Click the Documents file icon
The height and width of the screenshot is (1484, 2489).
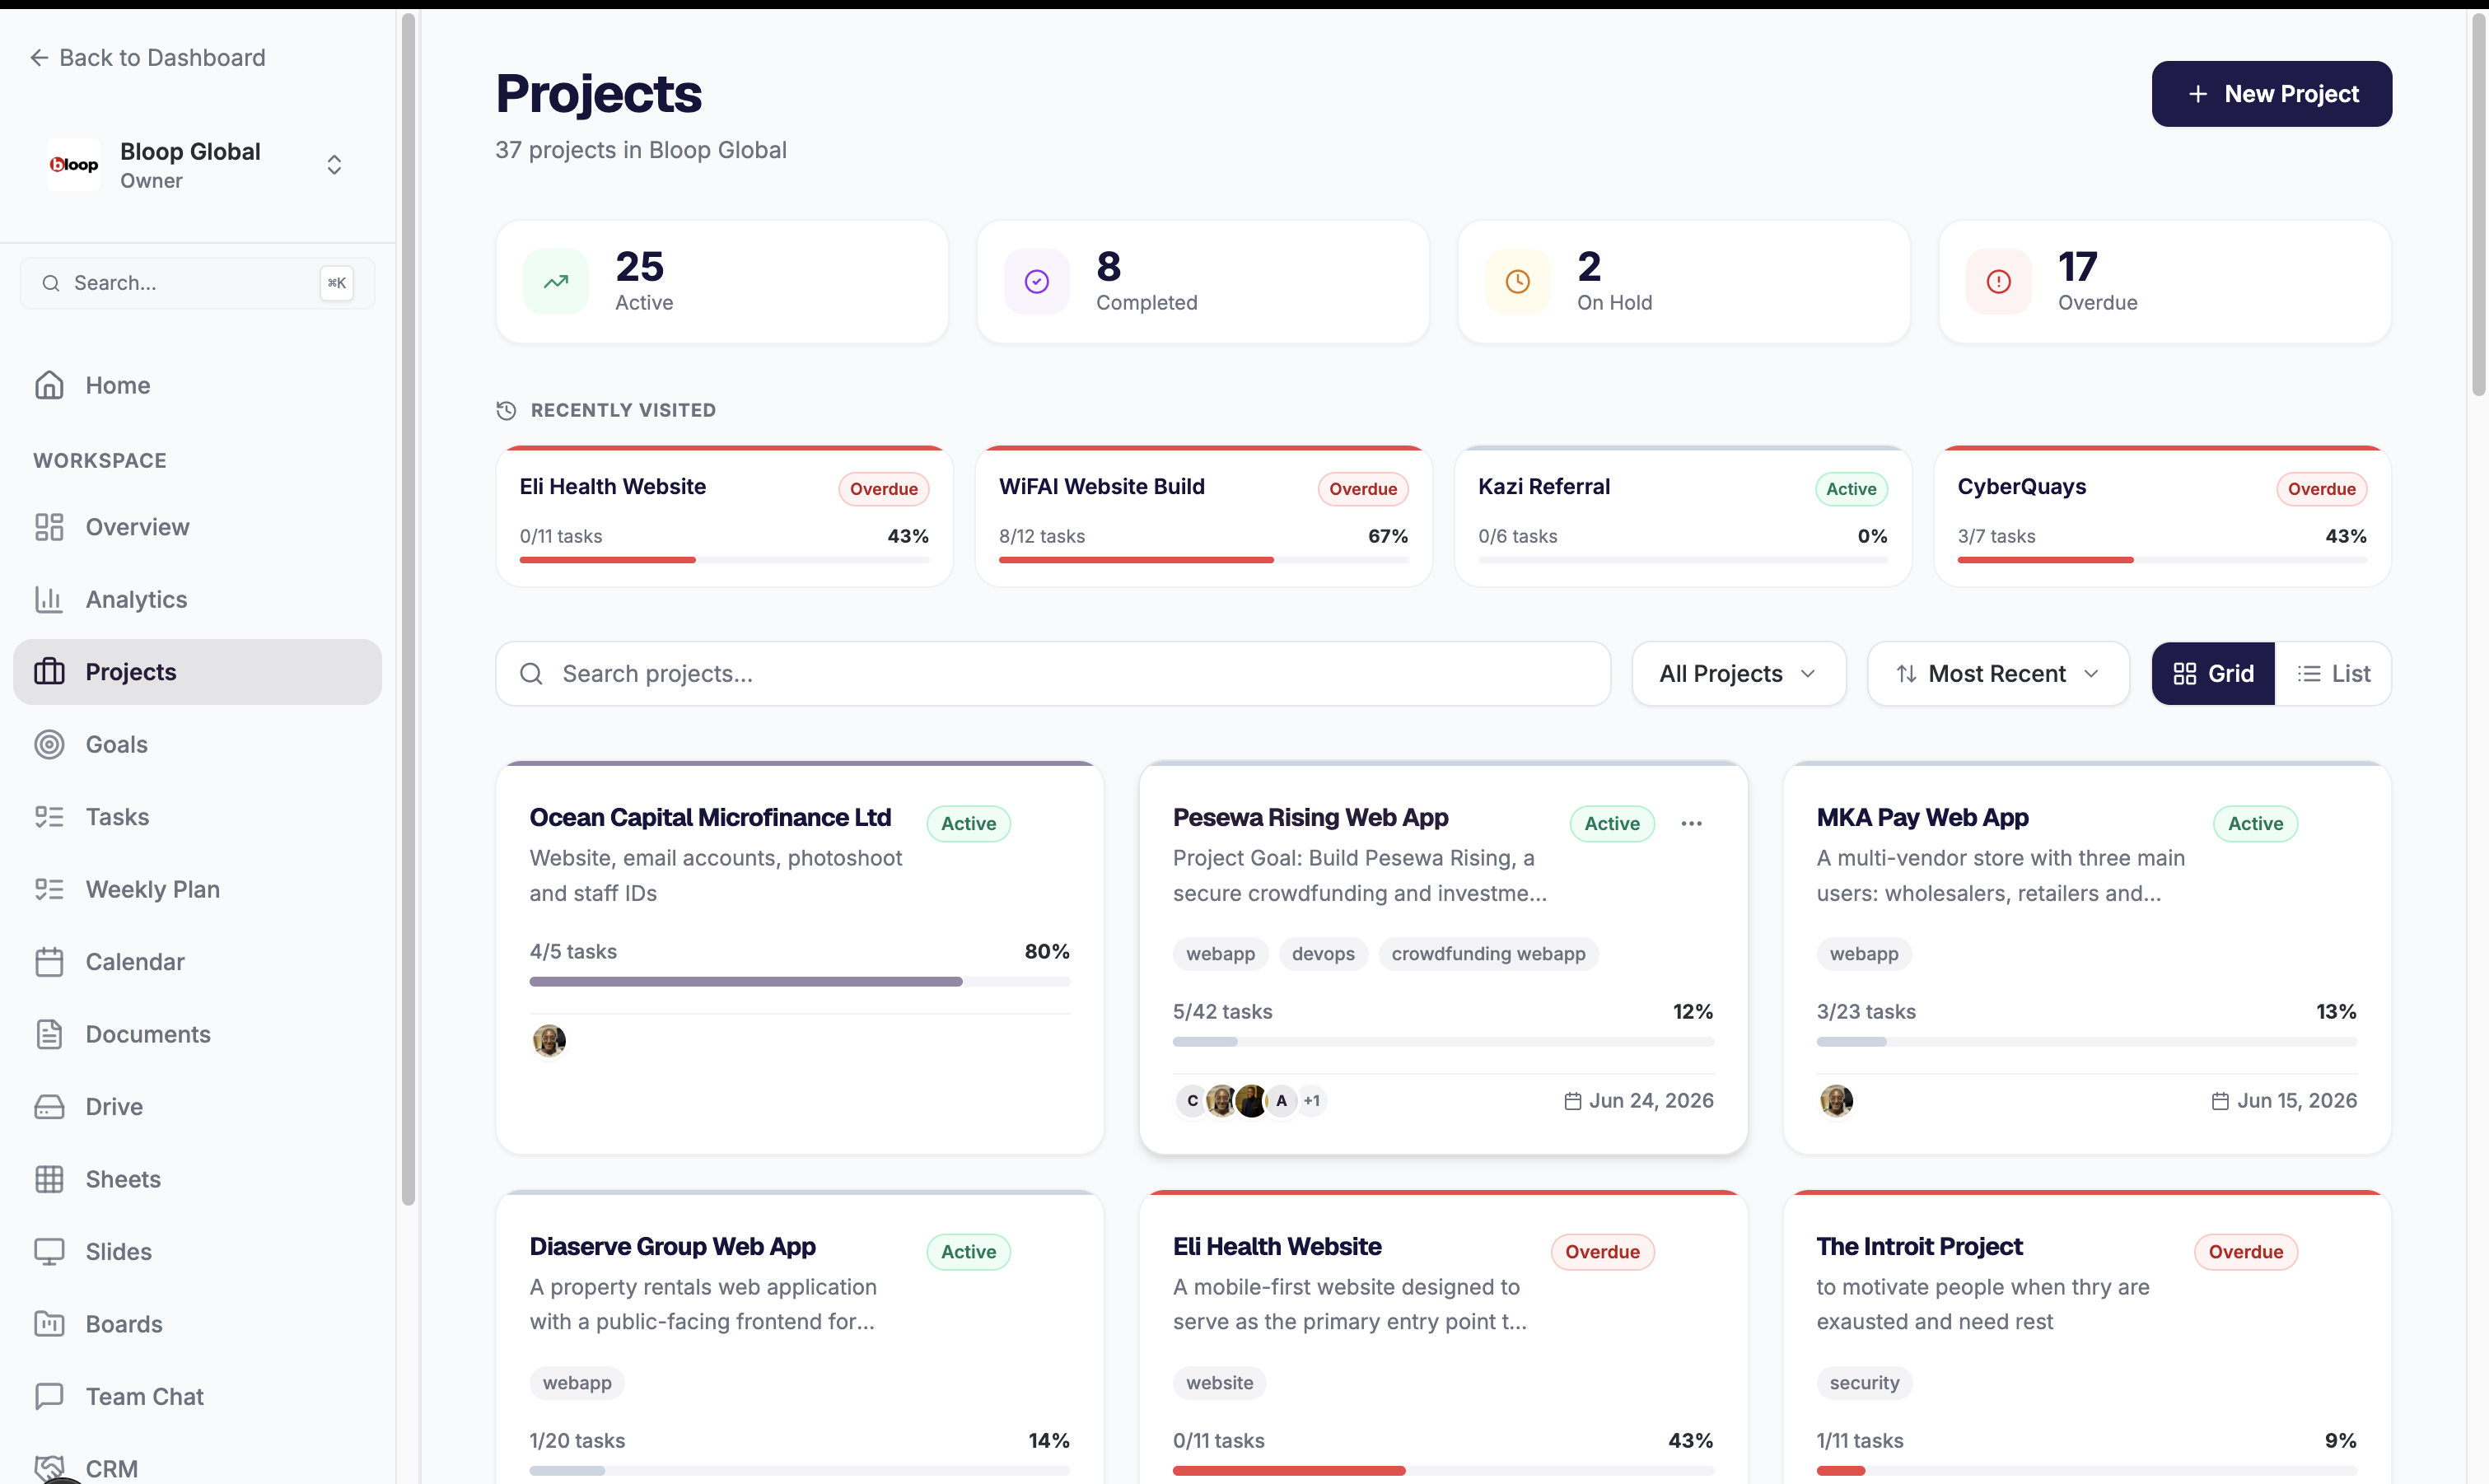pyautogui.click(x=49, y=1034)
